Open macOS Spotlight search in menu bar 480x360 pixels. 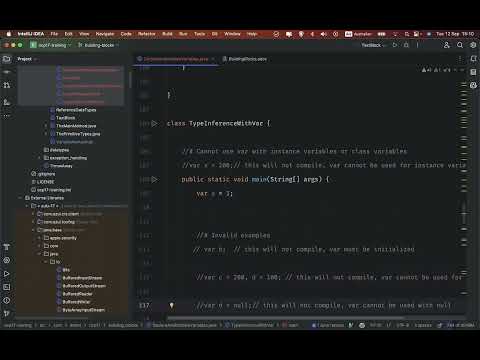[407, 34]
